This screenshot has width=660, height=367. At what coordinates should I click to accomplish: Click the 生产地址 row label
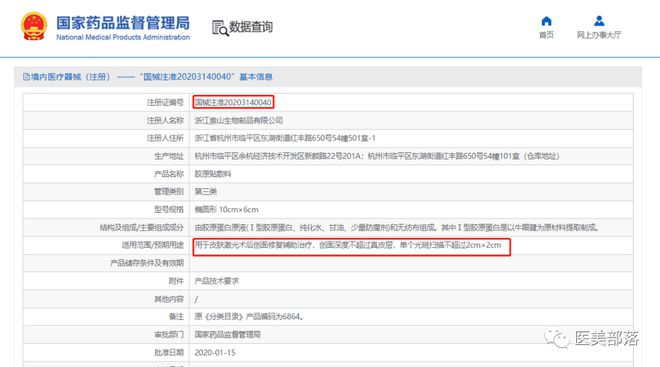coord(169,156)
